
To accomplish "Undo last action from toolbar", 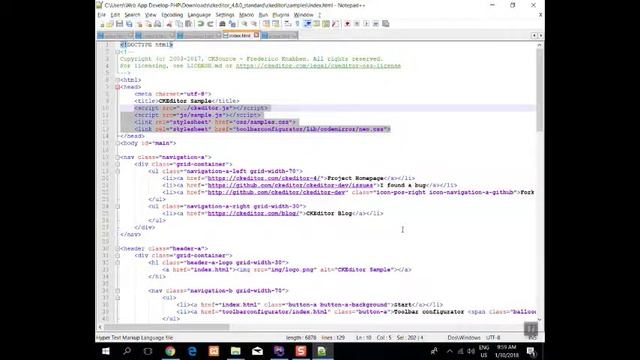I will point(200,24).
